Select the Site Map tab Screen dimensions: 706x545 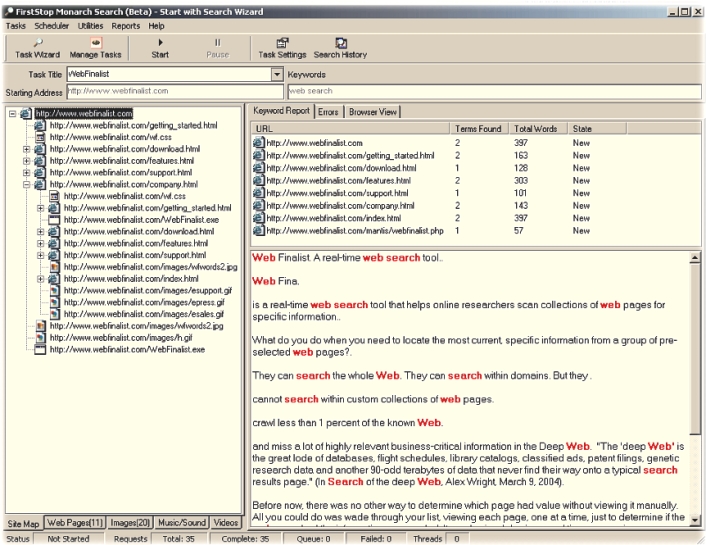pyautogui.click(x=23, y=523)
